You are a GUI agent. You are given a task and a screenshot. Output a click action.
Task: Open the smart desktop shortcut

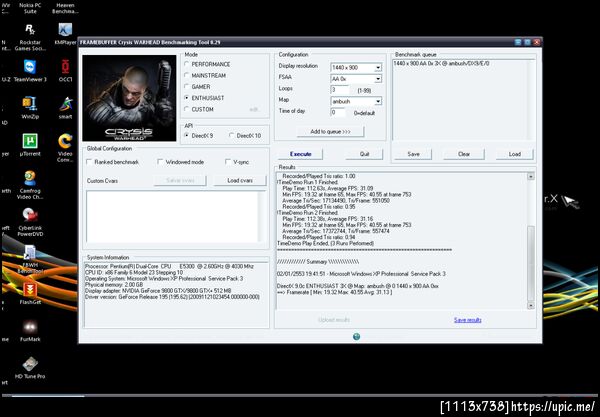65,108
